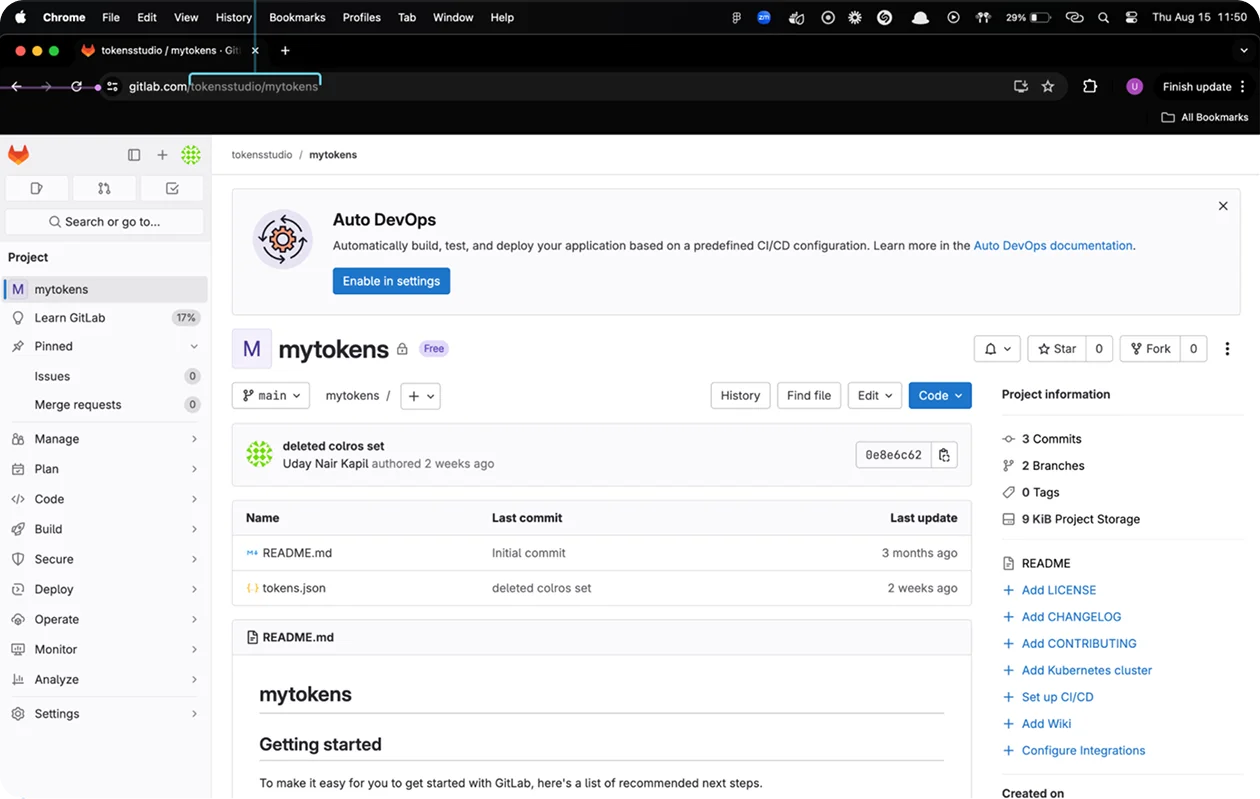Image resolution: width=1260 pixels, height=799 pixels.
Task: Fork the mytokens project
Action: point(1150,349)
